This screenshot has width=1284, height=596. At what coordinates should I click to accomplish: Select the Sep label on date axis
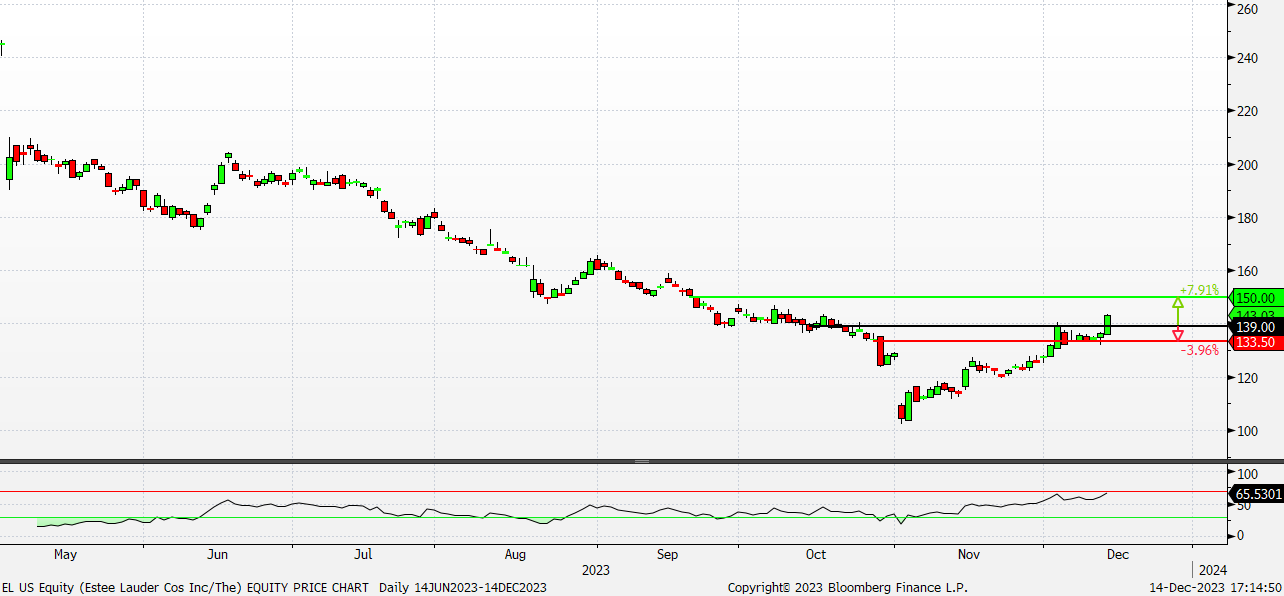pyautogui.click(x=667, y=553)
